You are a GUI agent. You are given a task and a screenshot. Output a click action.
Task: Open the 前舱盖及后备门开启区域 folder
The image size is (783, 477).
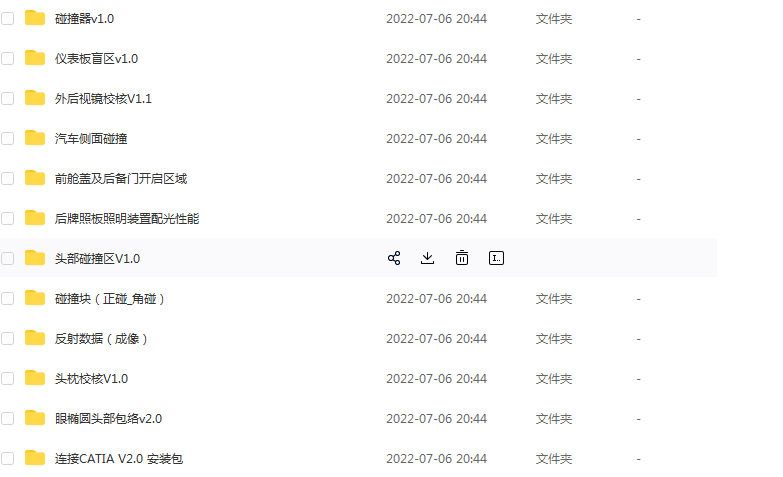point(121,179)
